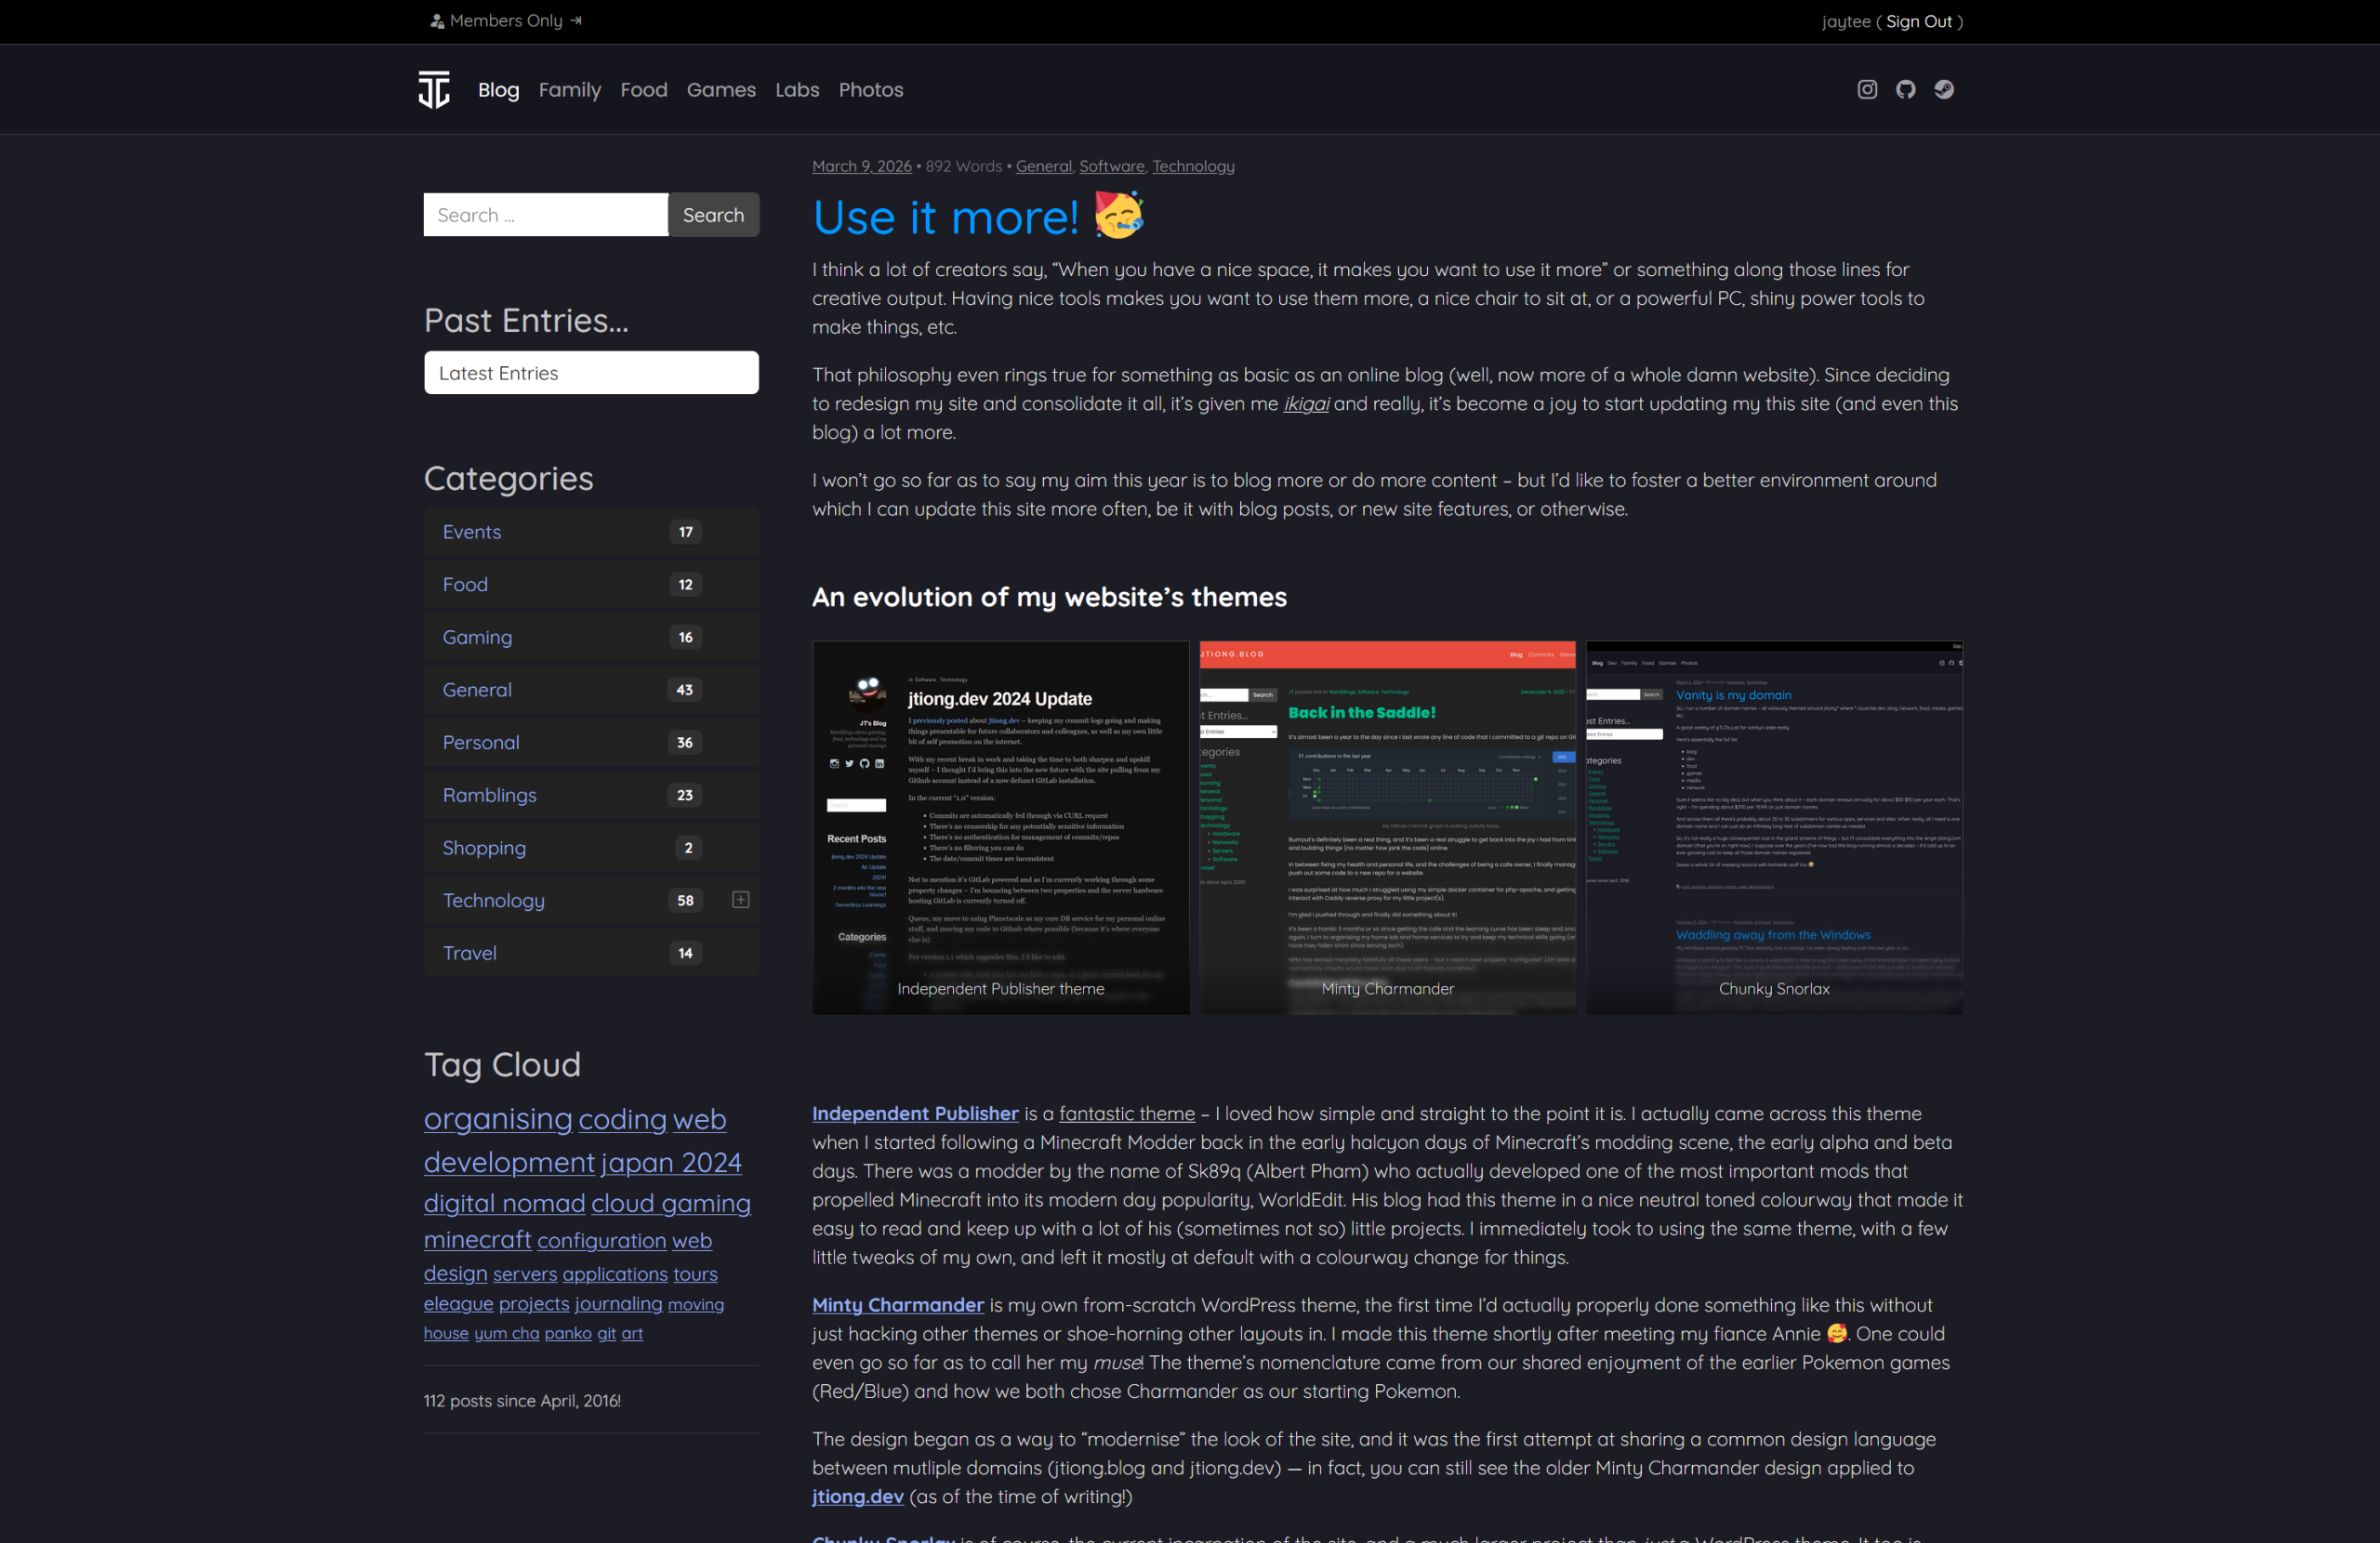Open the Photos nav item
This screenshot has height=1543, width=2380.
[x=870, y=90]
